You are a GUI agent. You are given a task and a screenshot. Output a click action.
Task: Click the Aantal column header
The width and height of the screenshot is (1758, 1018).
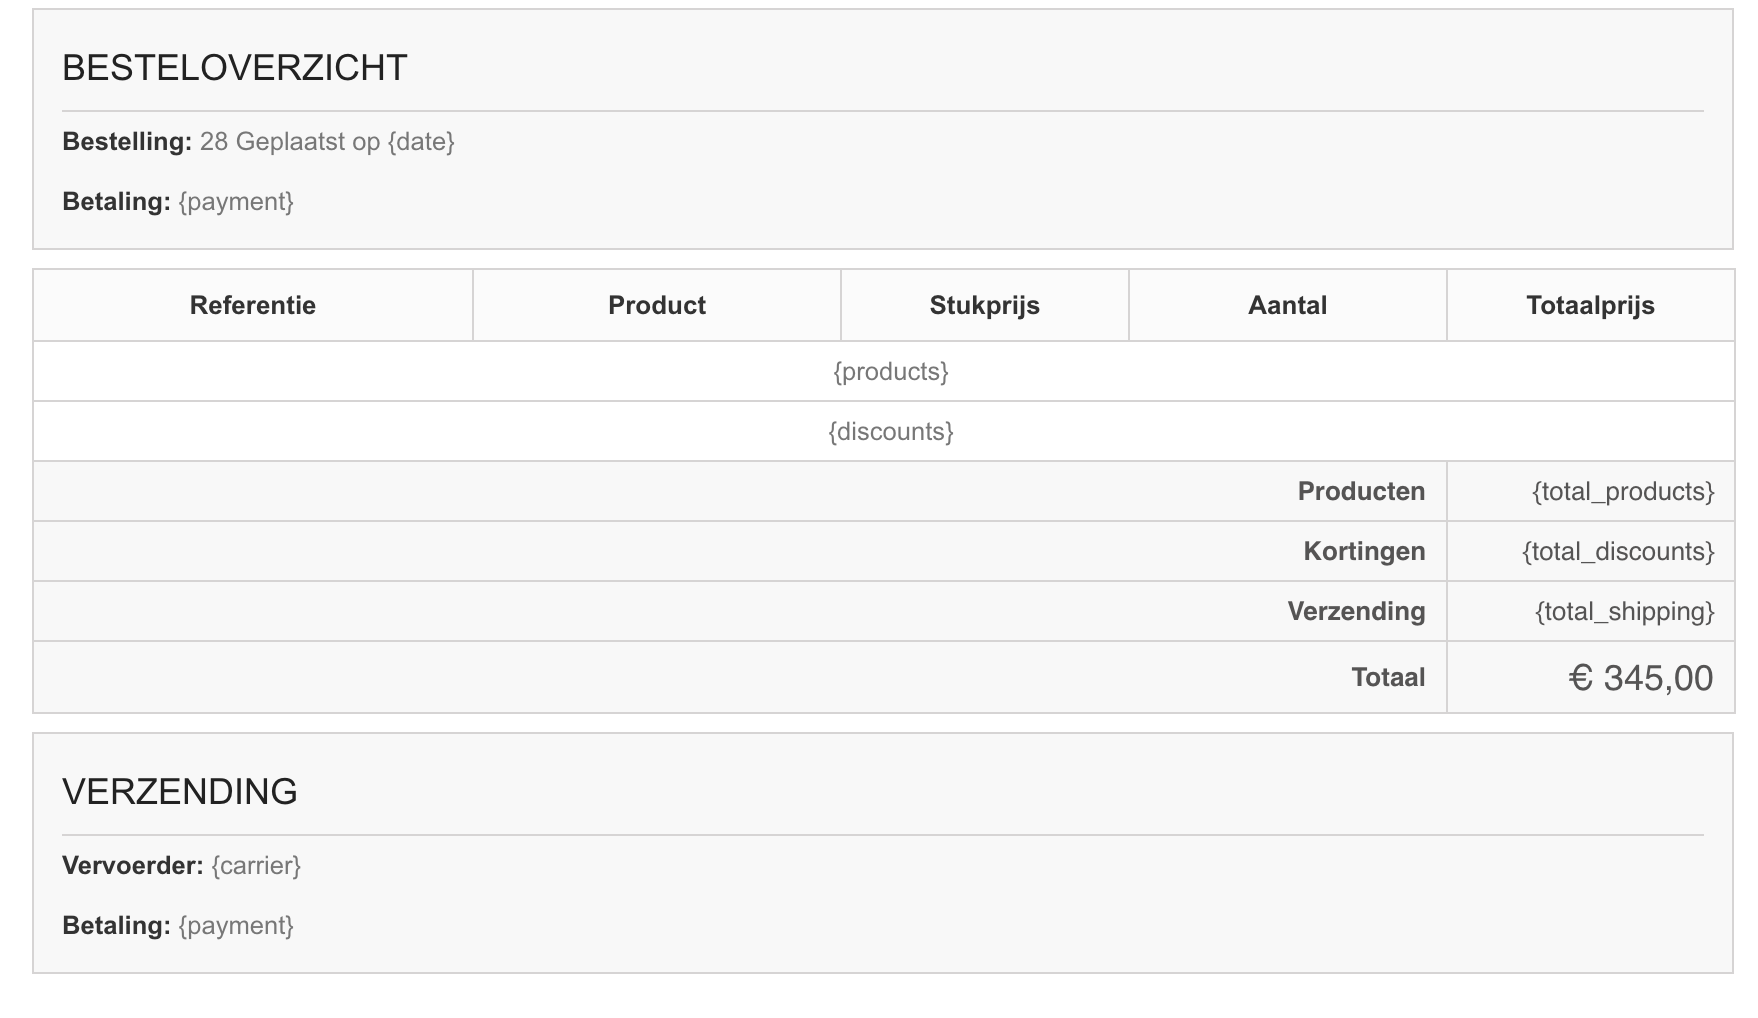1288,305
